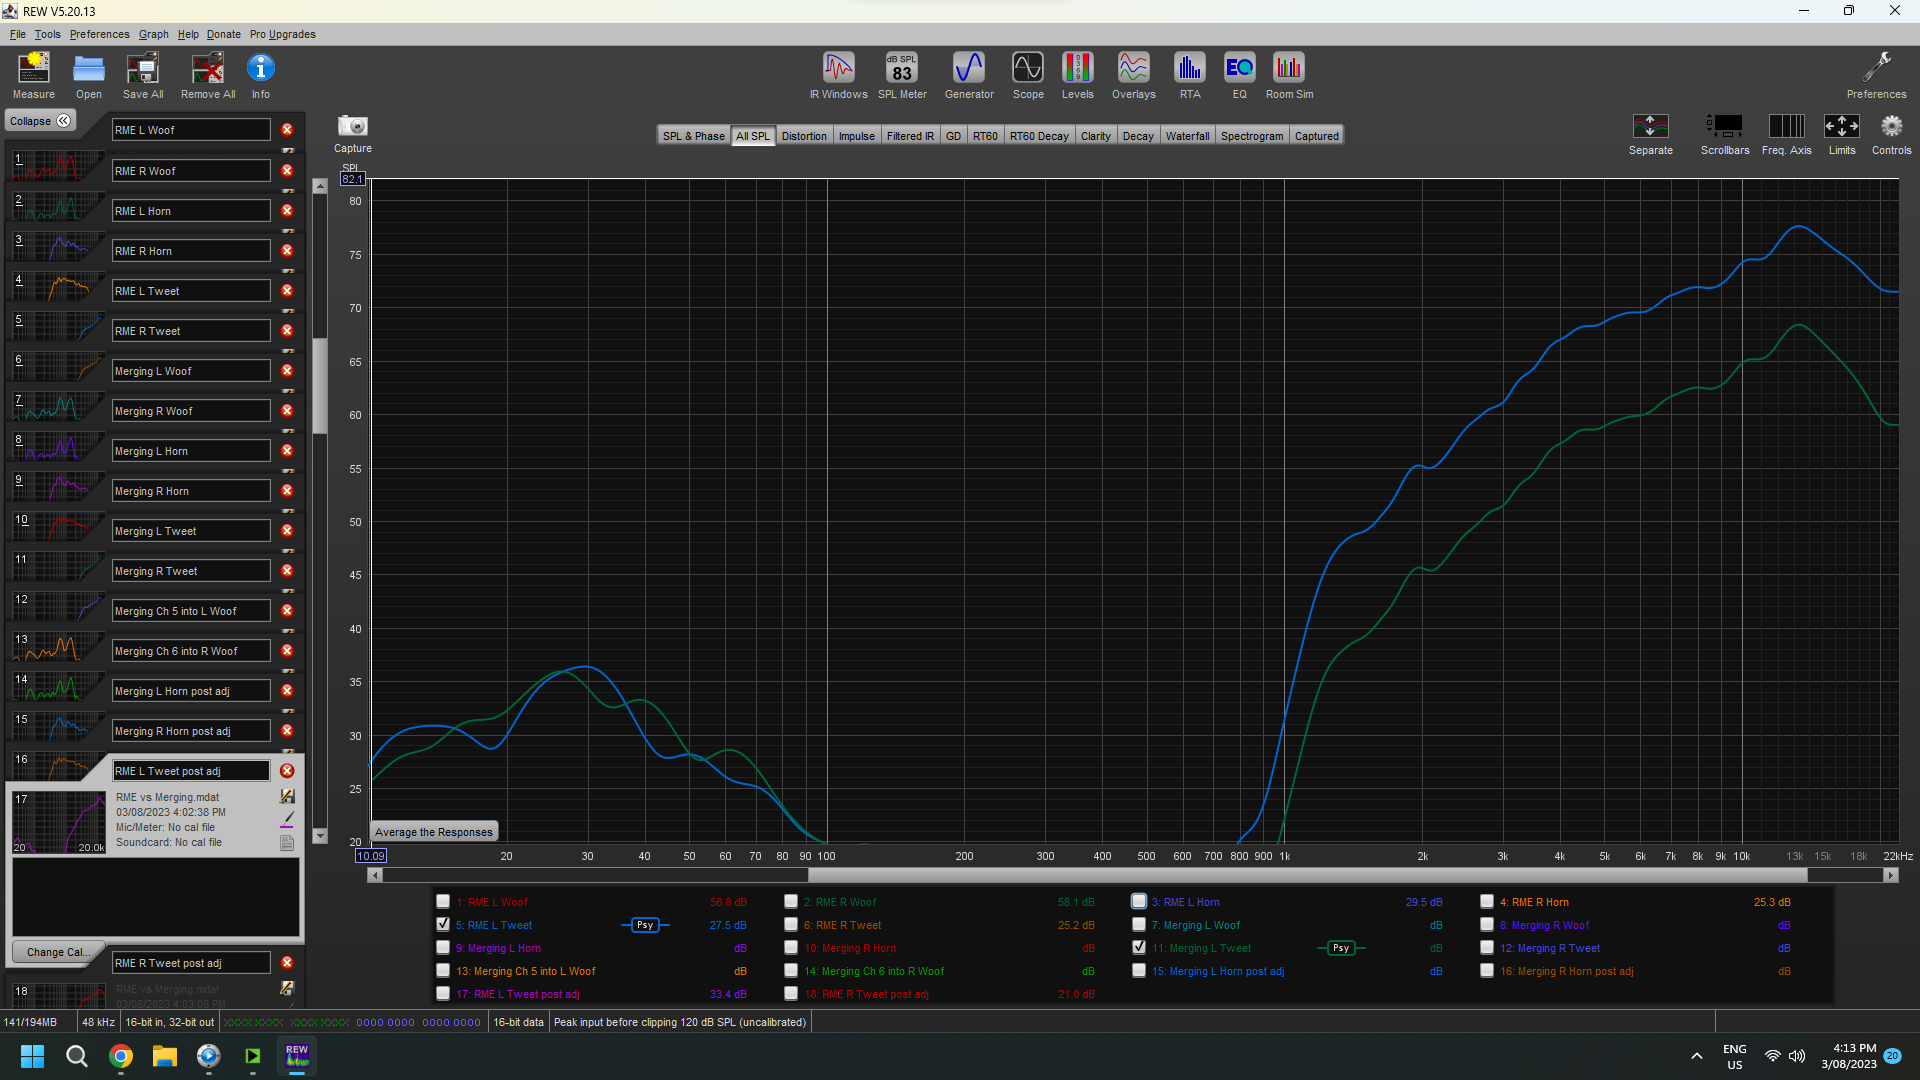
Task: Open Chrome from the taskbar
Action: point(121,1056)
